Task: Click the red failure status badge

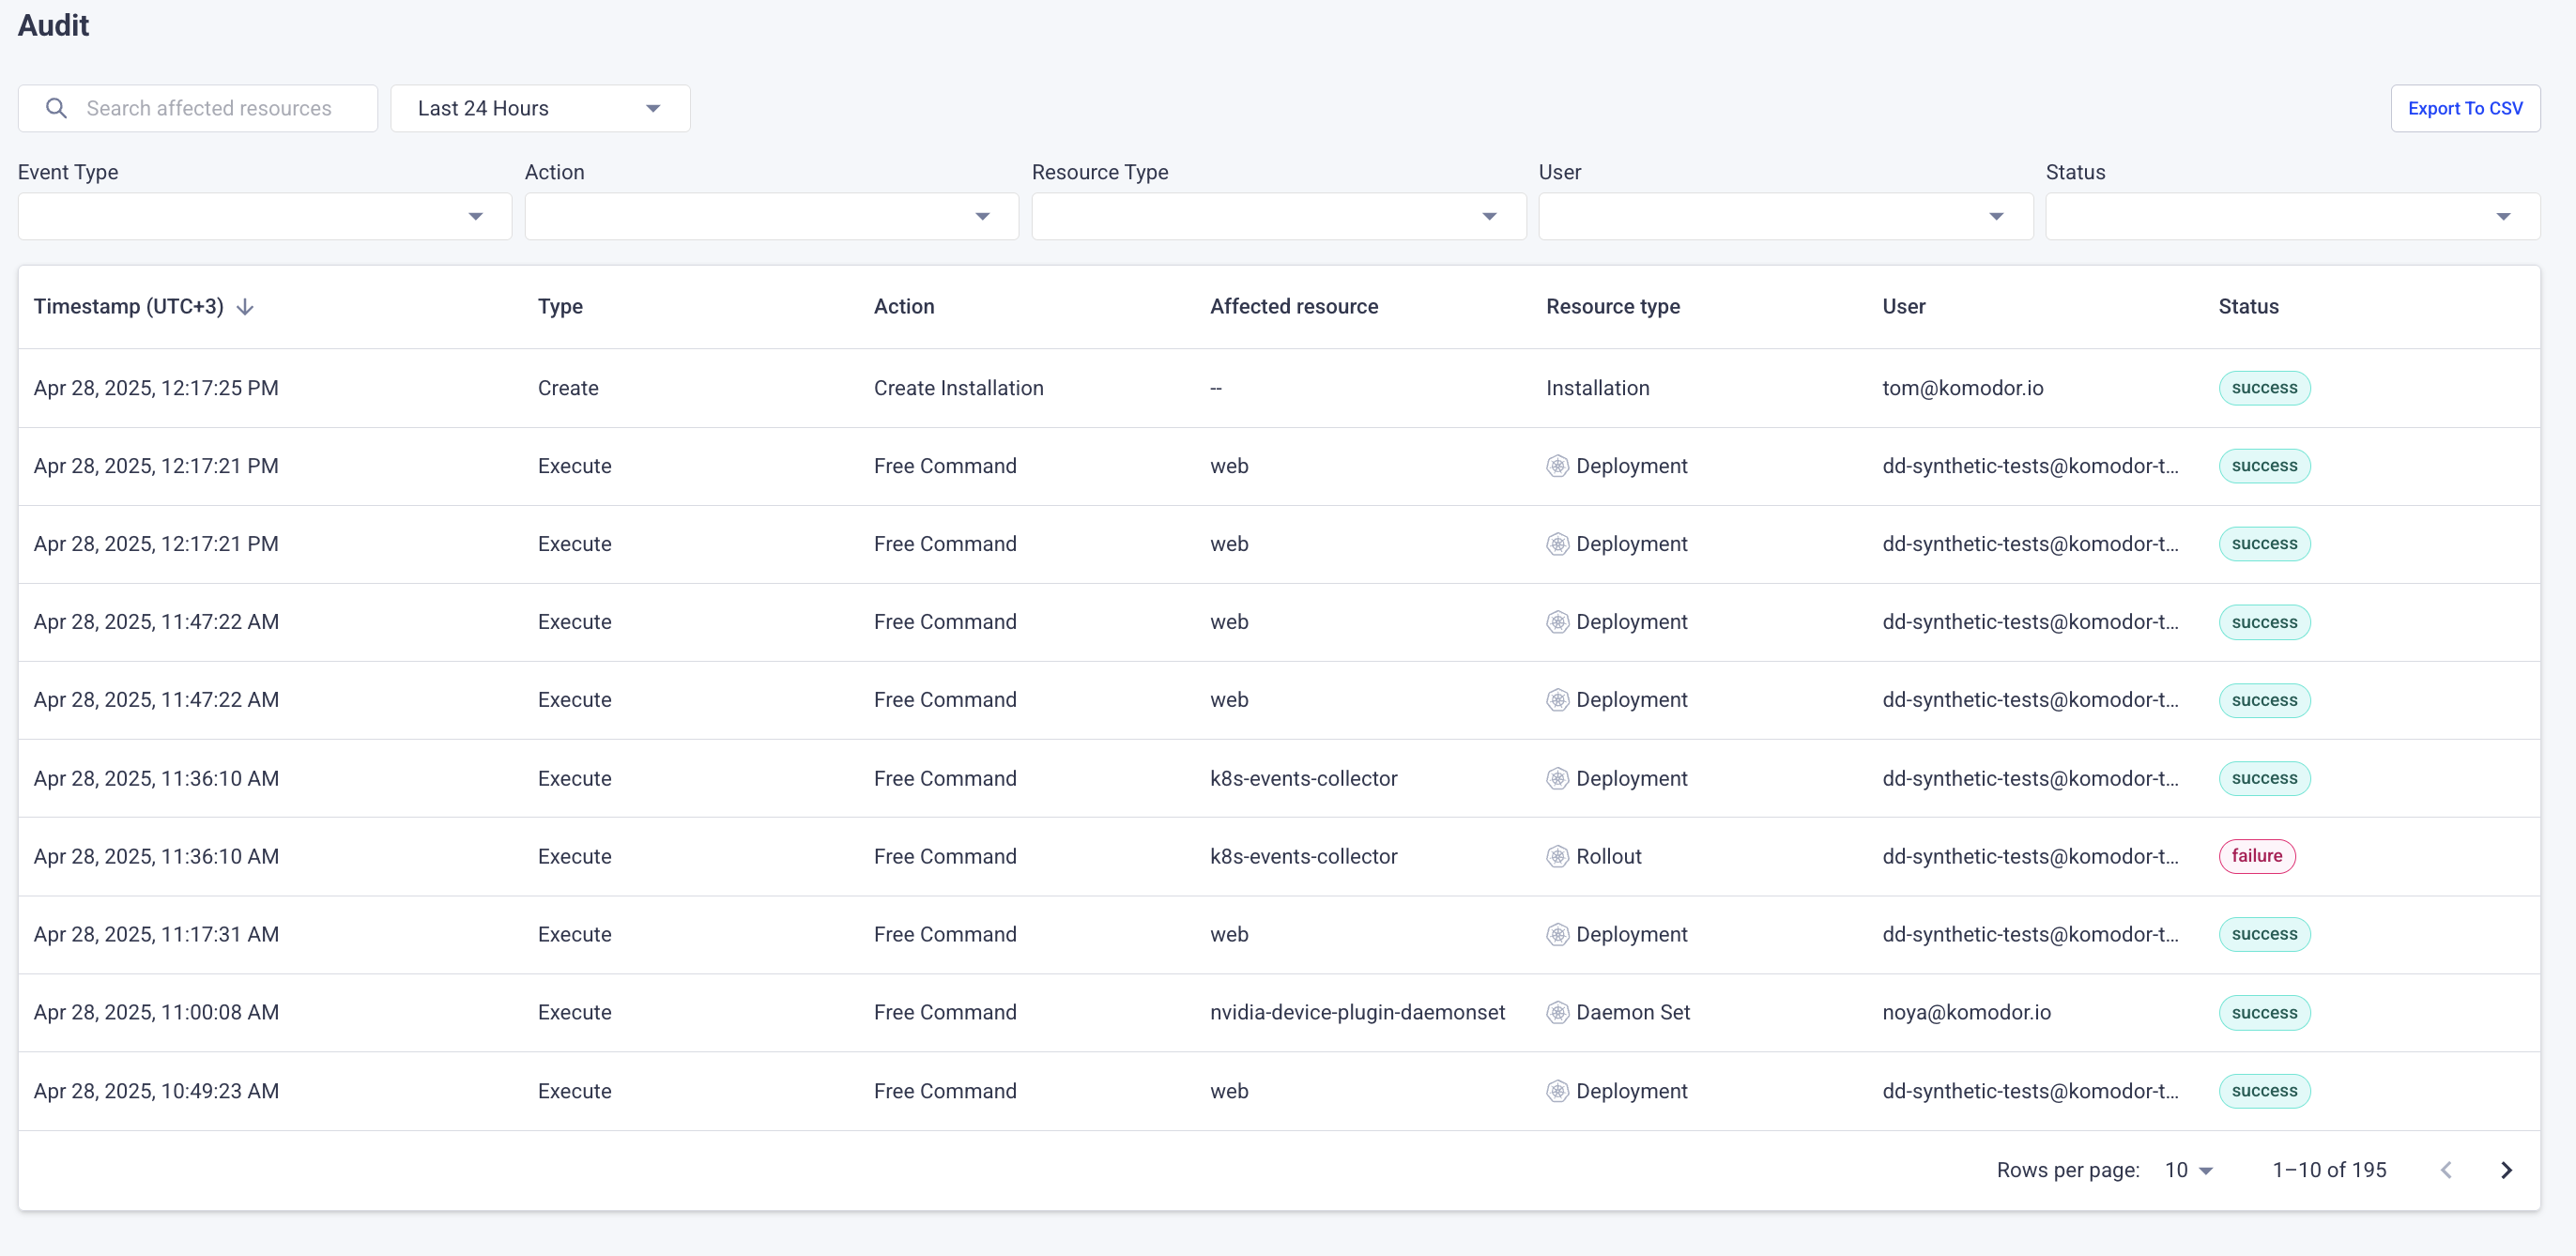Action: [2256, 856]
